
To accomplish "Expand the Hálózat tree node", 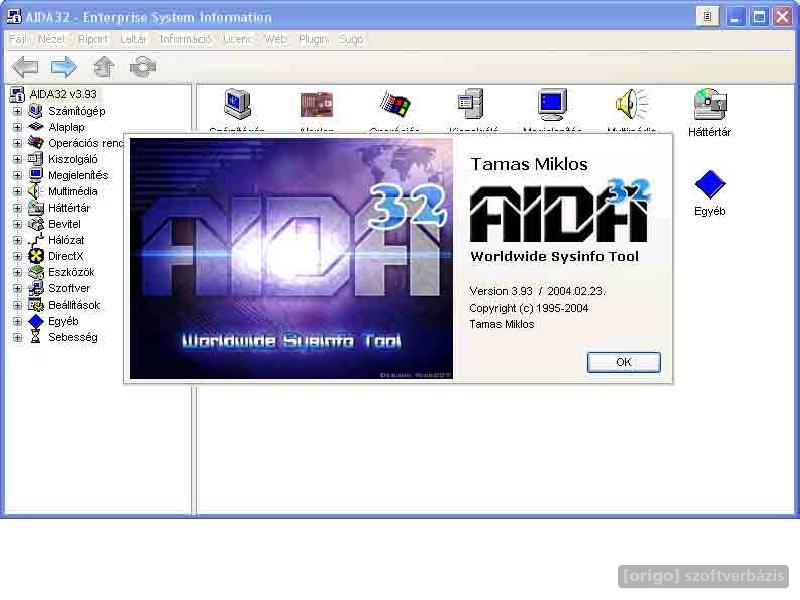I will coord(17,240).
